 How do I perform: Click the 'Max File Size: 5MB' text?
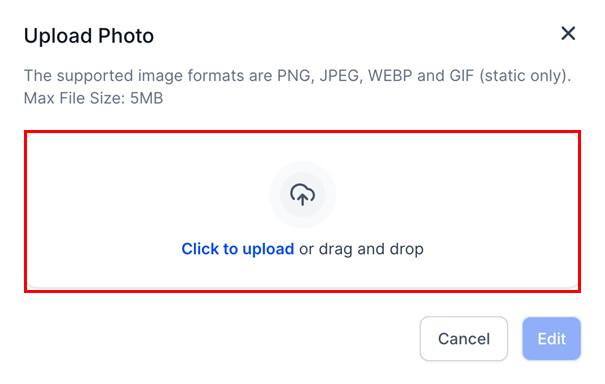pyautogui.click(x=93, y=98)
